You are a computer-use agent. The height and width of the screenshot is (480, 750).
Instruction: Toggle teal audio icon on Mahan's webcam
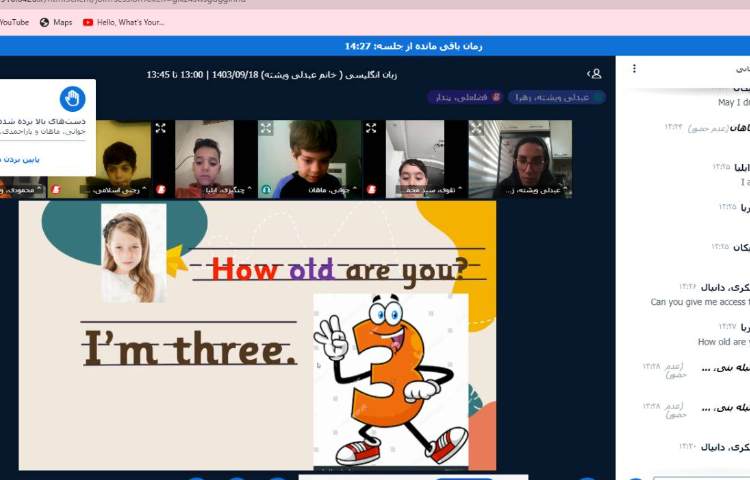coord(267,189)
